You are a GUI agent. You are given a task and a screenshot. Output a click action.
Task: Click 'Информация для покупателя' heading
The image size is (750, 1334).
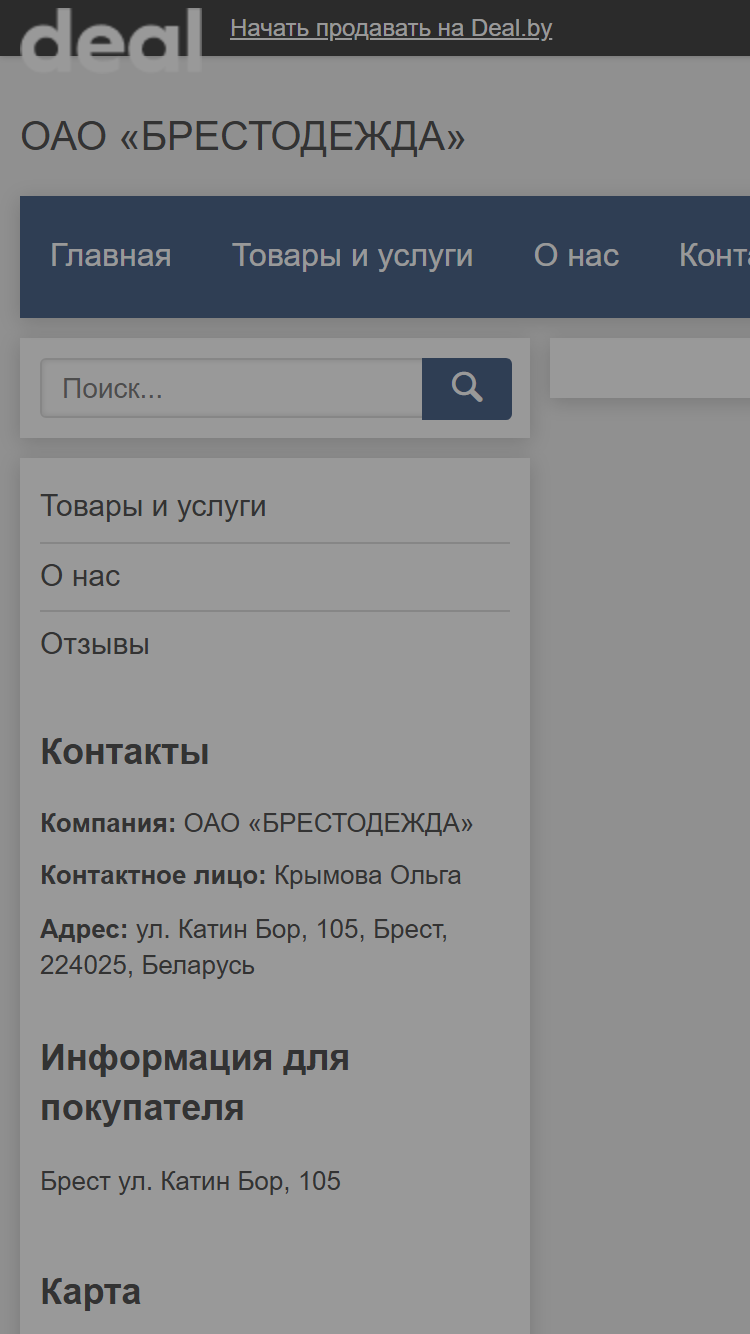click(195, 1083)
